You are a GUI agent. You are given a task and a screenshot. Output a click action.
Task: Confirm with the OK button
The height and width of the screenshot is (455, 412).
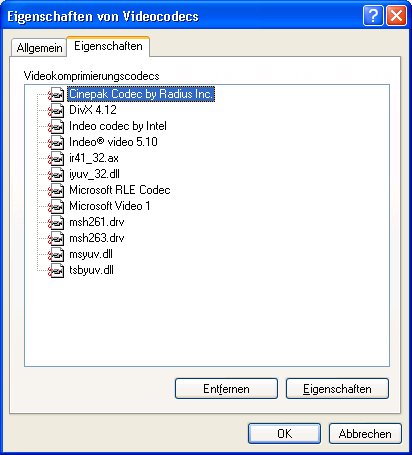coord(284,434)
